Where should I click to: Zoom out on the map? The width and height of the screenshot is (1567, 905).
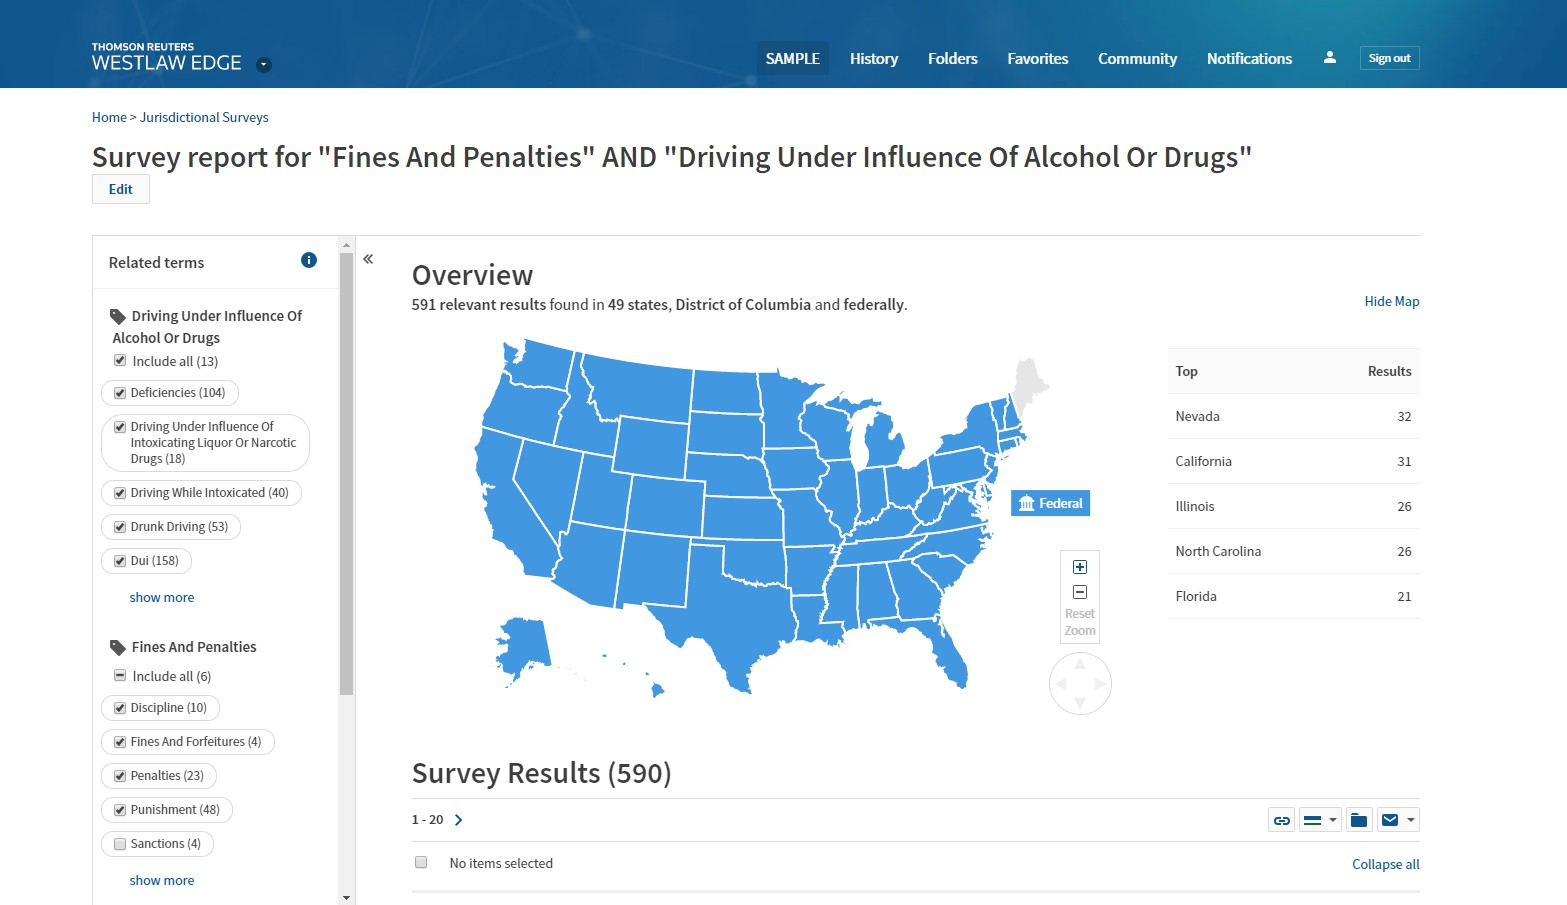click(x=1080, y=592)
